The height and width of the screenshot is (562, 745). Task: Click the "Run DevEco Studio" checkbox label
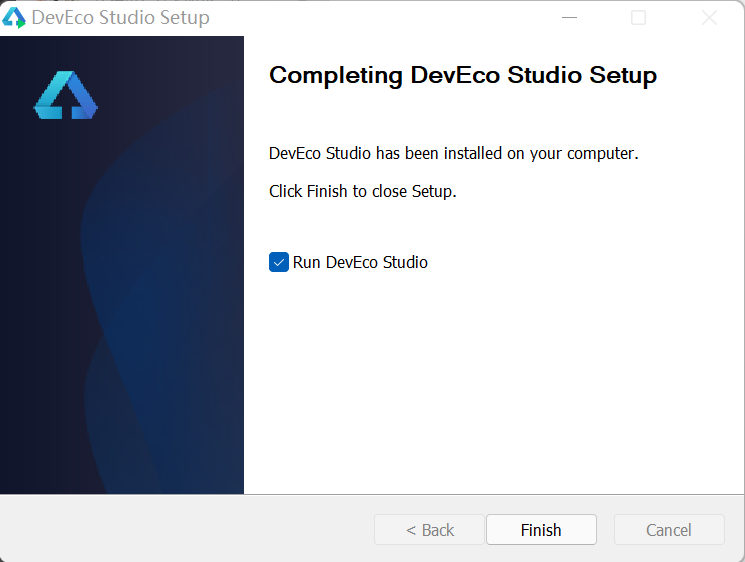point(360,262)
